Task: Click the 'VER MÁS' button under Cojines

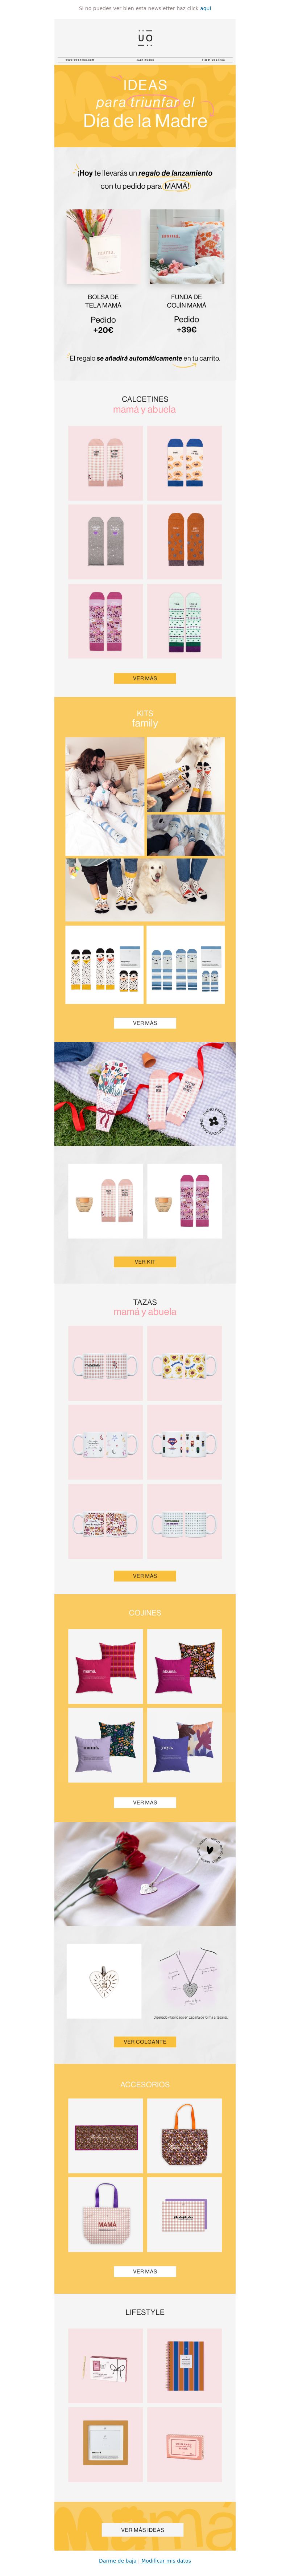Action: 145,1802
